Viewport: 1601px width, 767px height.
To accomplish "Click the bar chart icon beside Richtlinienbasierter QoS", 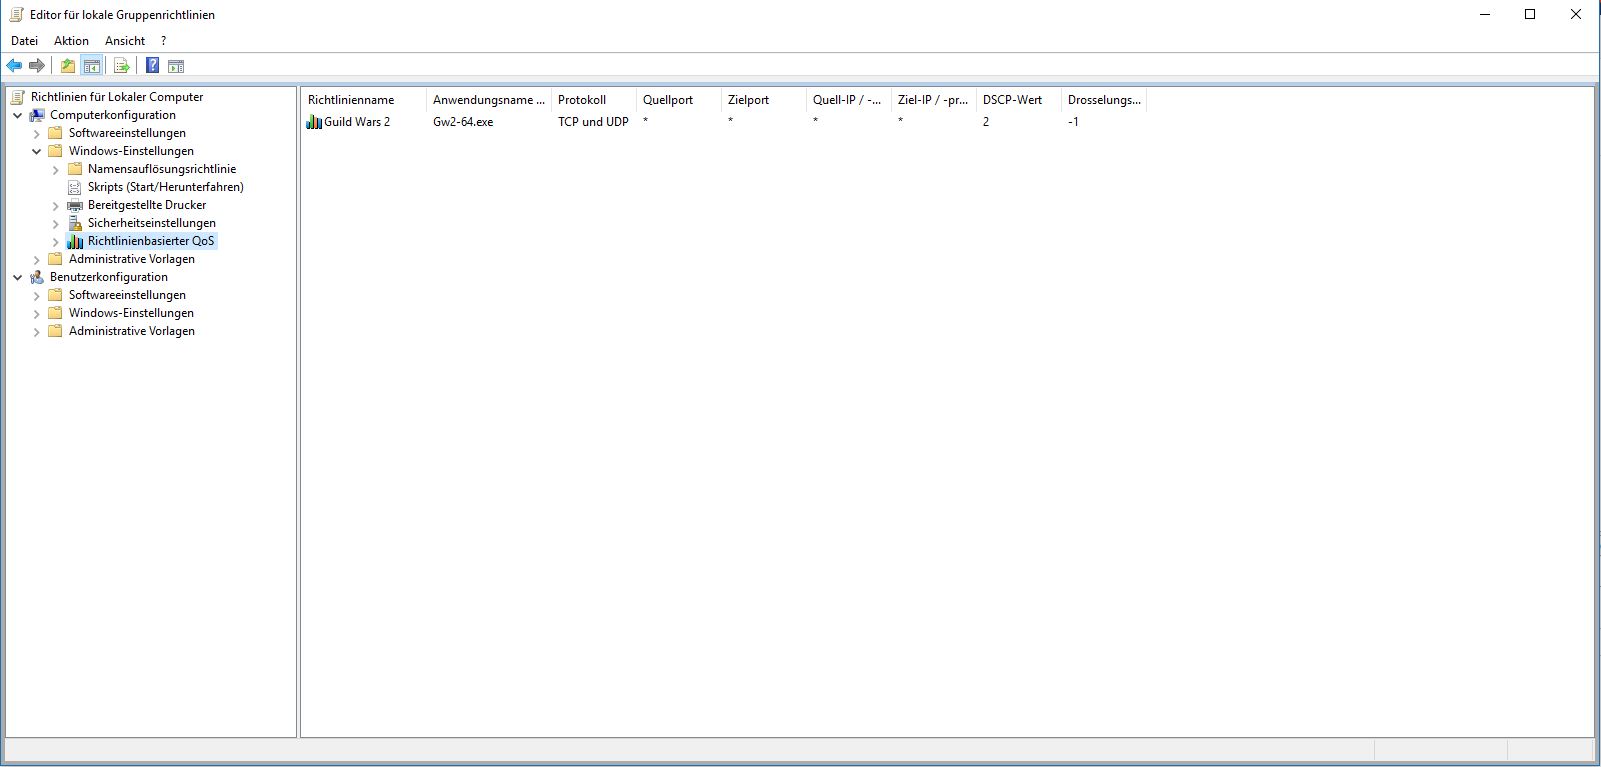I will click(x=75, y=241).
